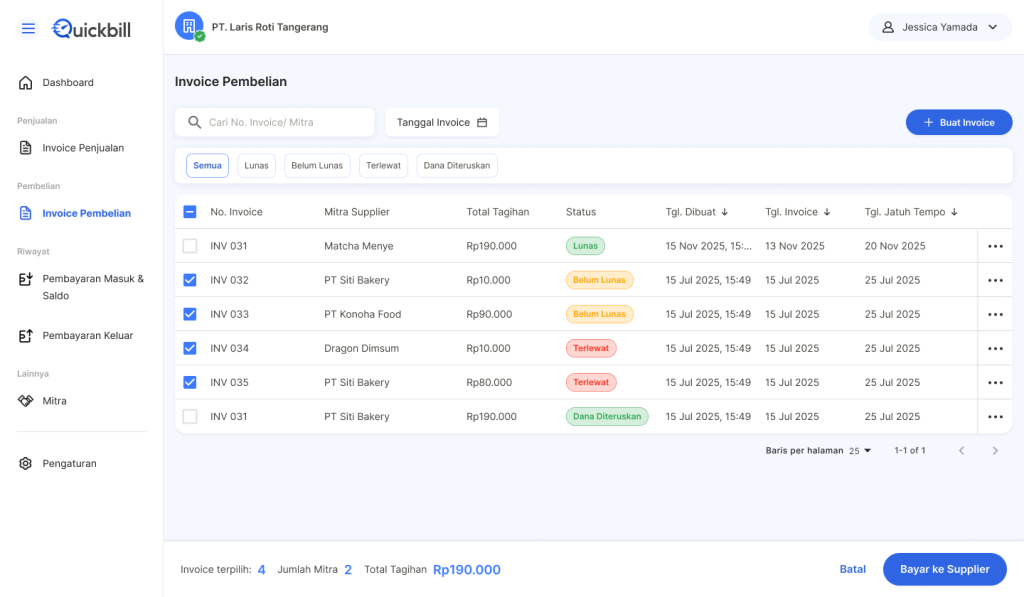The width and height of the screenshot is (1024, 597).
Task: Open Pengaturan via the gear icon
Action: click(x=26, y=464)
